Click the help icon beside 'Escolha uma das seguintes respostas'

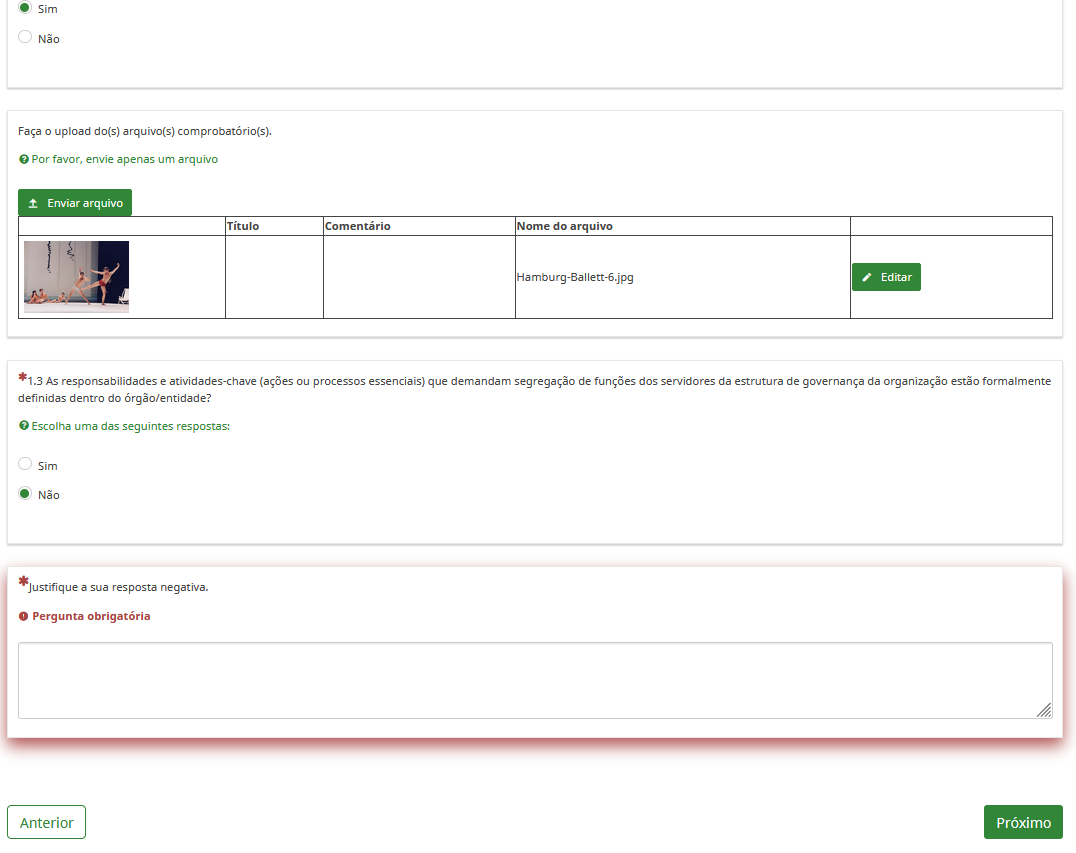coord(23,426)
